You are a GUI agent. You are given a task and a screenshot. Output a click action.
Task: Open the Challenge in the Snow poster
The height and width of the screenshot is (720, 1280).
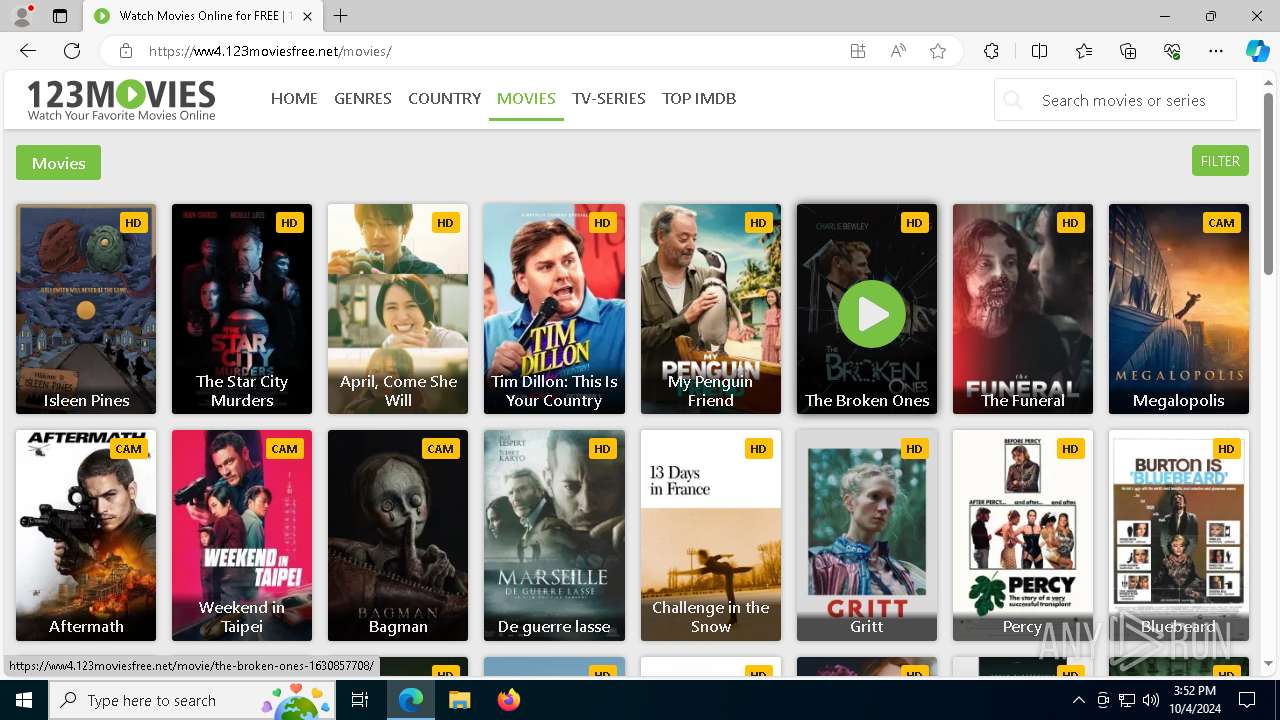point(711,535)
